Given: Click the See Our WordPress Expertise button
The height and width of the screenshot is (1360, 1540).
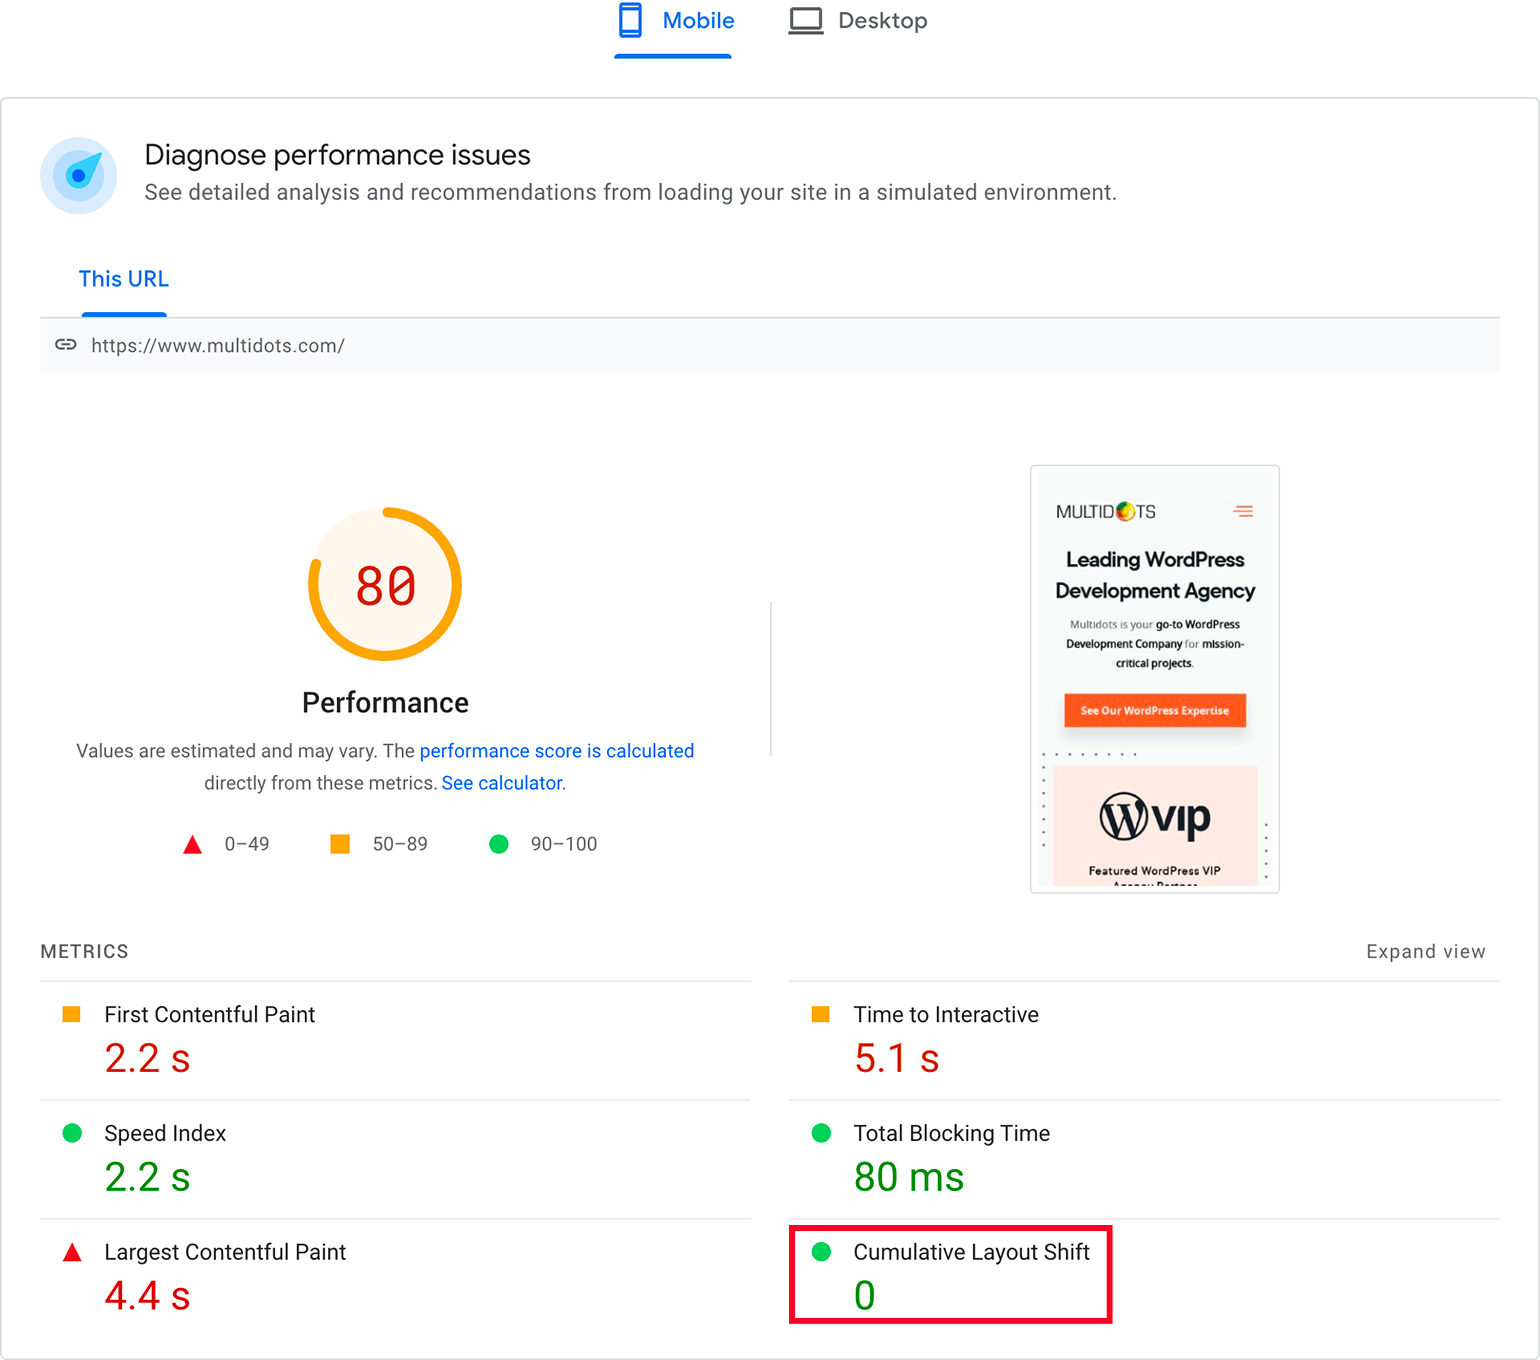Looking at the screenshot, I should coord(1154,711).
